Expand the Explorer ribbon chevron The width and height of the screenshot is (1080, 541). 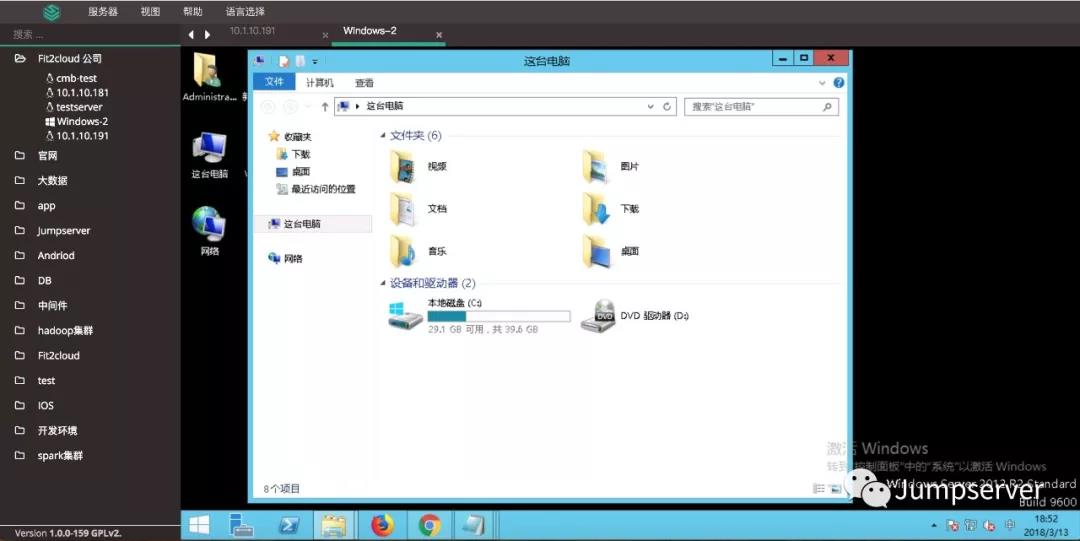tap(823, 83)
